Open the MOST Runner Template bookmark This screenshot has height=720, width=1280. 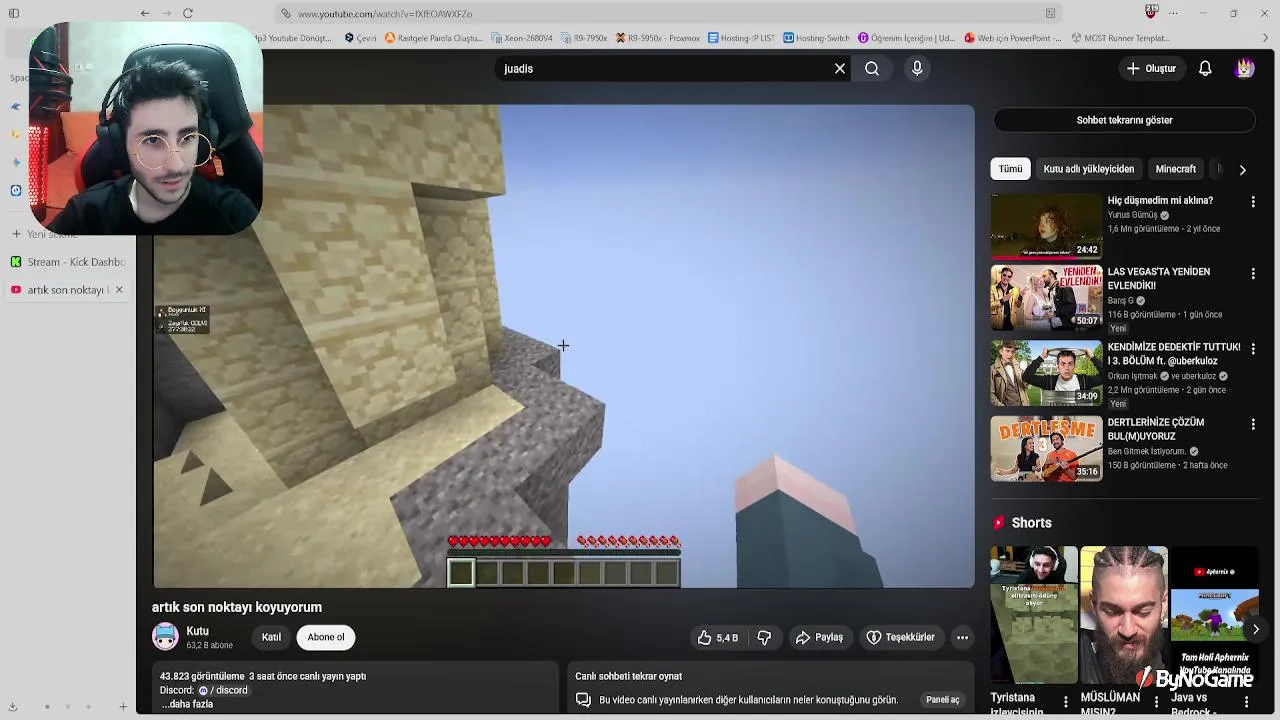(1120, 38)
